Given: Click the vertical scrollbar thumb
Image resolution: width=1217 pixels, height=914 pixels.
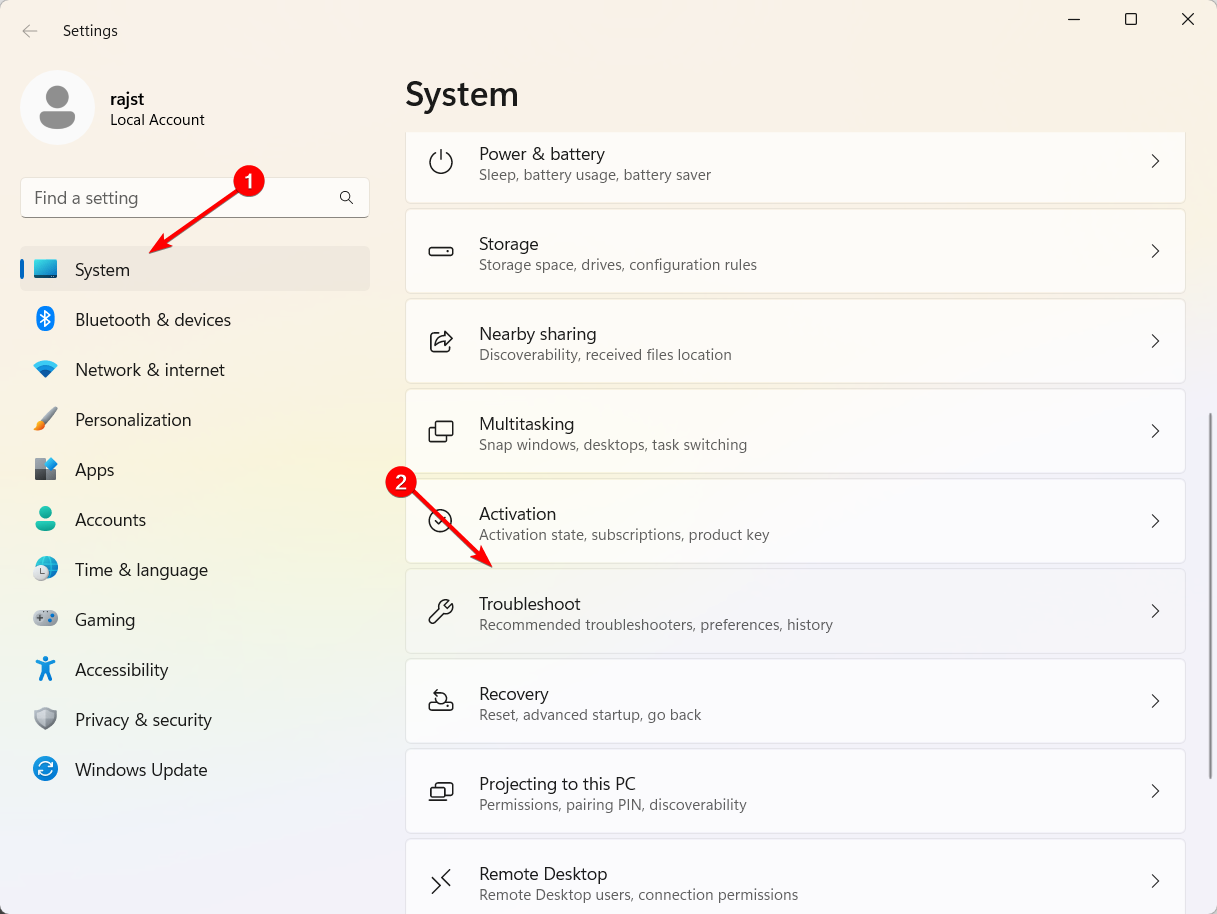Looking at the screenshot, I should (1210, 595).
